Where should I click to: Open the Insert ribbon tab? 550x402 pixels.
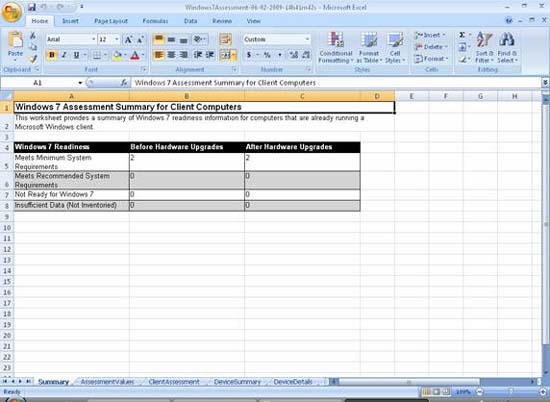70,21
